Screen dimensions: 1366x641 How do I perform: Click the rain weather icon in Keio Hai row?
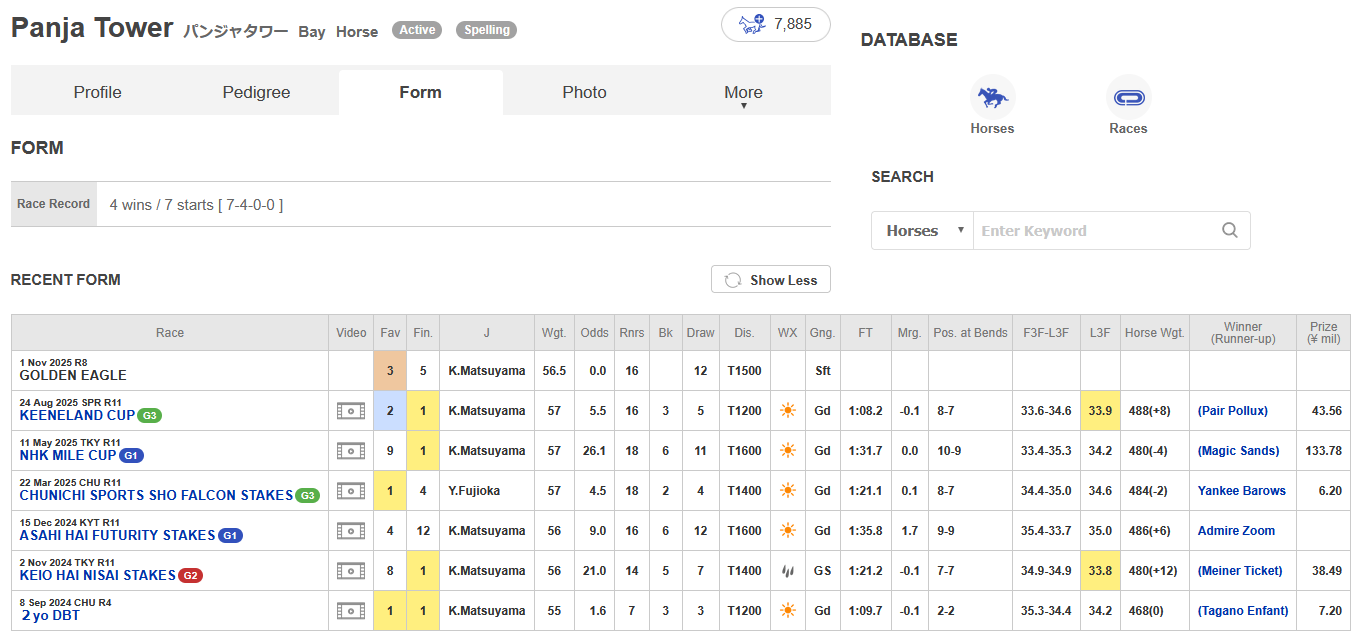click(788, 571)
